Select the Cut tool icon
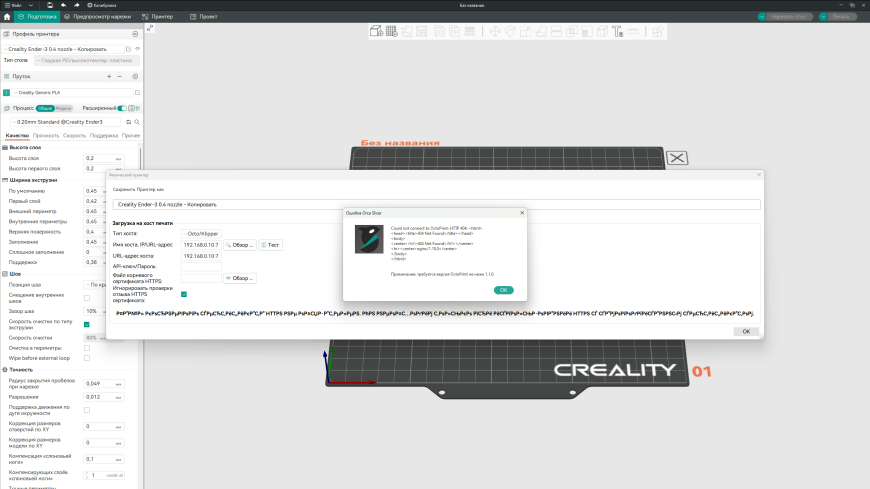 (x=557, y=32)
